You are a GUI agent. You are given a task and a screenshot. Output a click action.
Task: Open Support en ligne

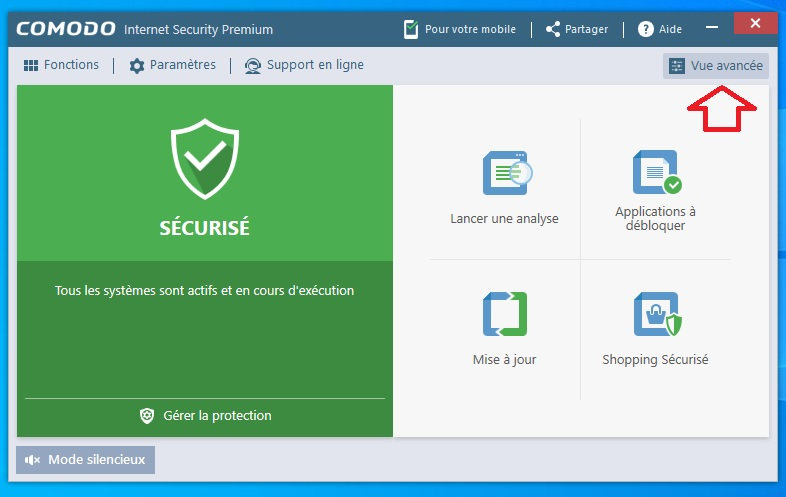(304, 65)
